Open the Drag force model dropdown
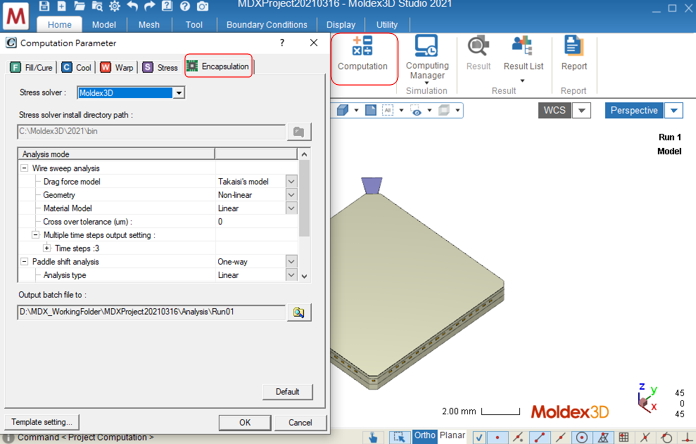The width and height of the screenshot is (696, 444). [291, 182]
